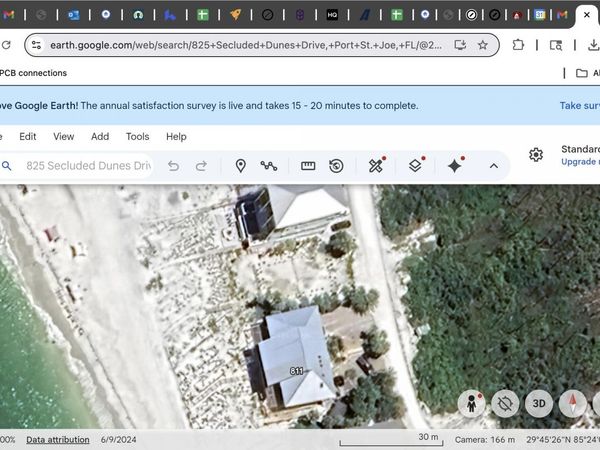Switch to the orange rocket tab
600x450 pixels.
tap(235, 15)
